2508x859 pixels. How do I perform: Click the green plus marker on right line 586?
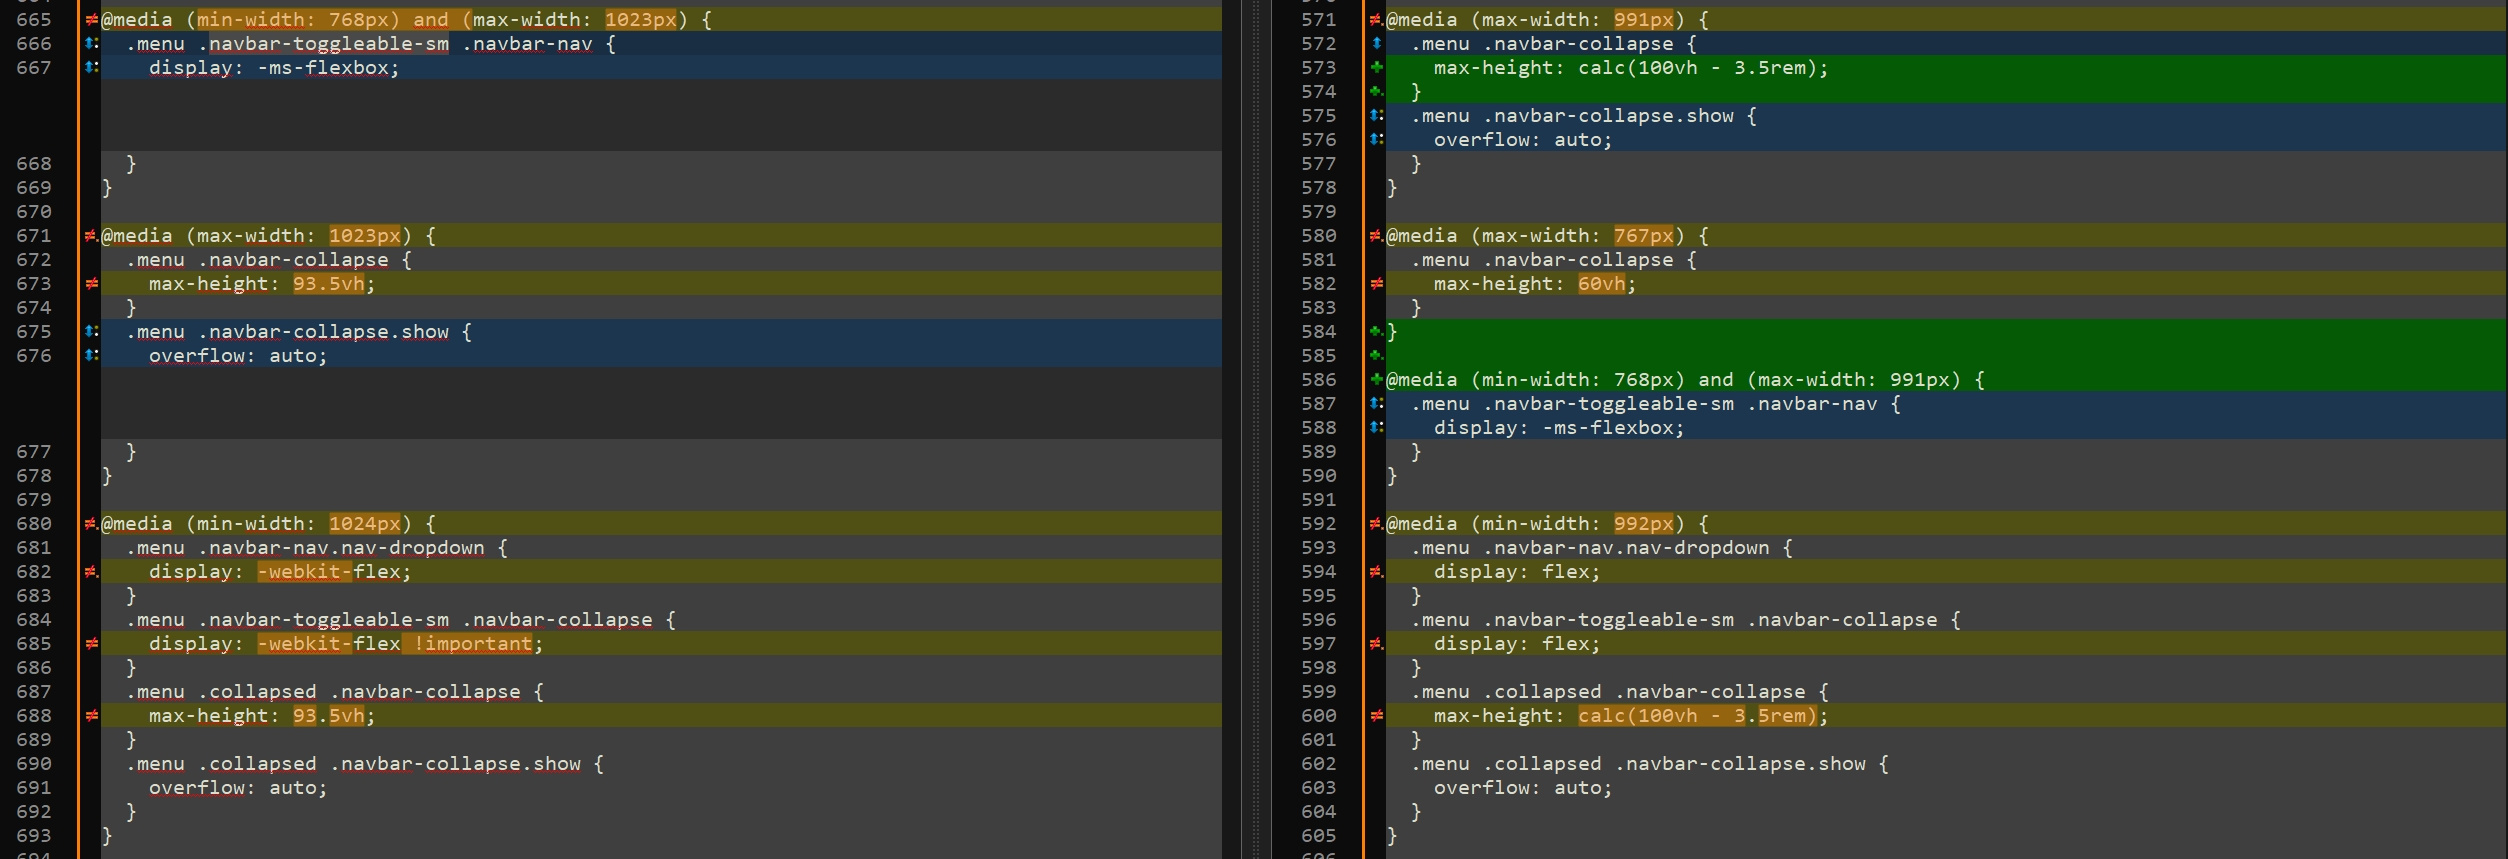coord(1377,380)
